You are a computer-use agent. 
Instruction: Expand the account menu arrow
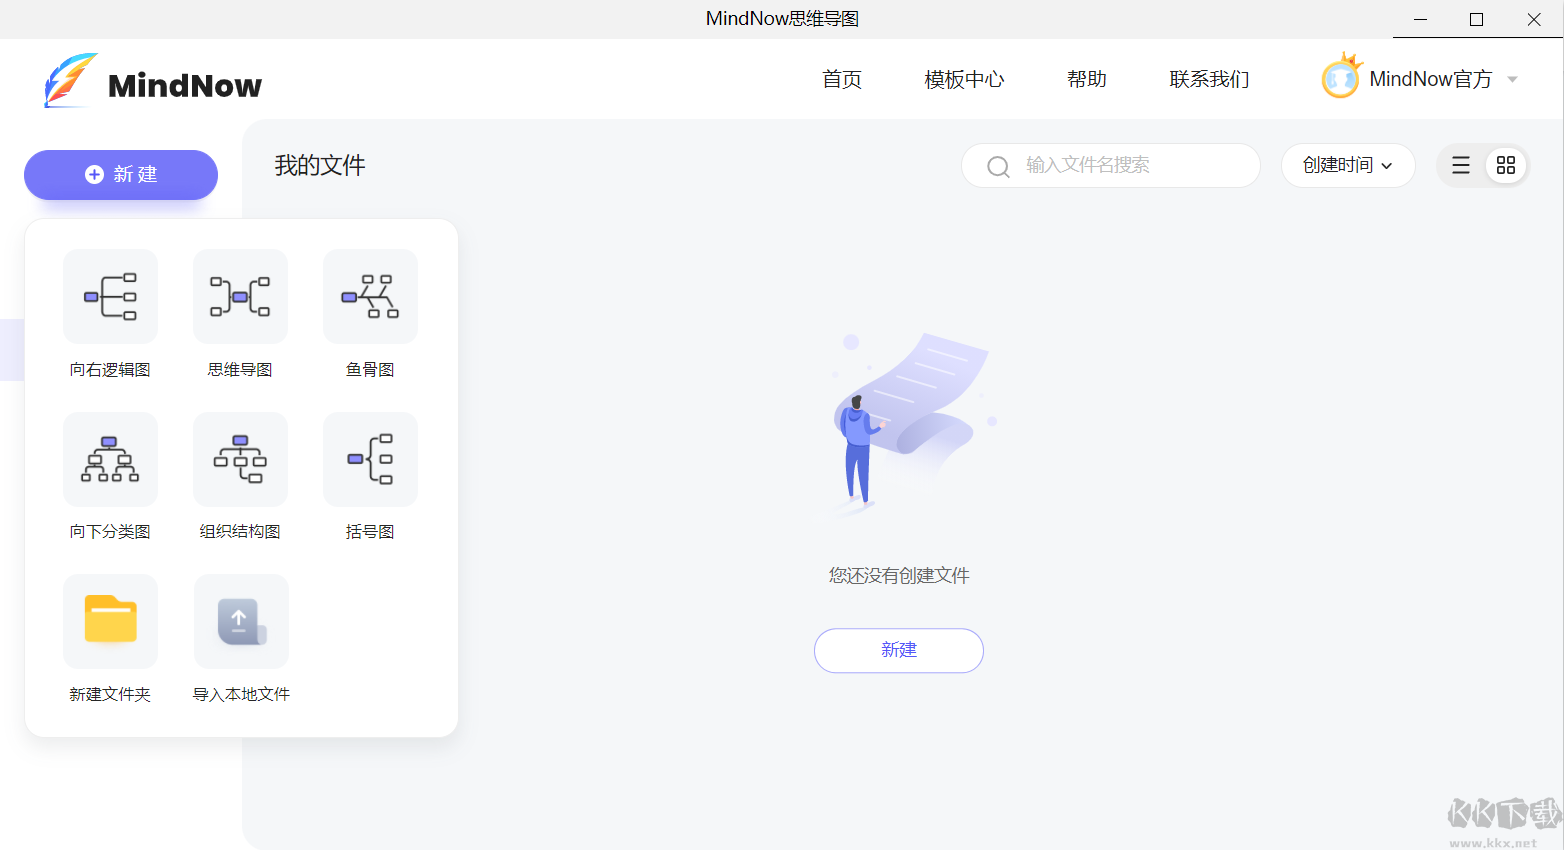pos(1512,79)
